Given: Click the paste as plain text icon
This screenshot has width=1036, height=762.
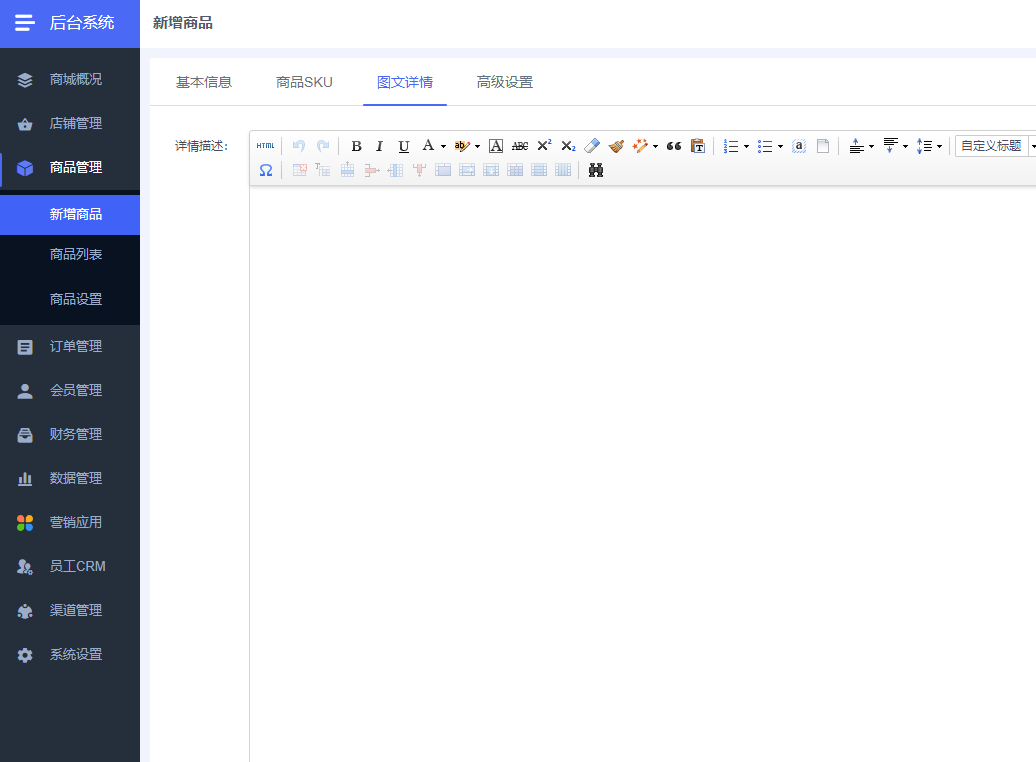Looking at the screenshot, I should pyautogui.click(x=698, y=146).
